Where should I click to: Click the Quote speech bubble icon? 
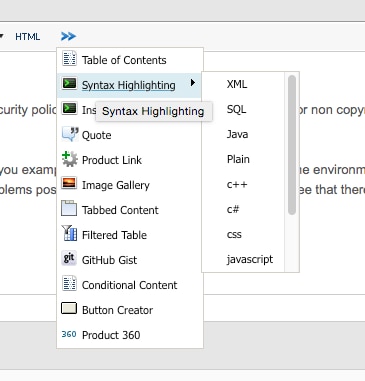coord(70,134)
